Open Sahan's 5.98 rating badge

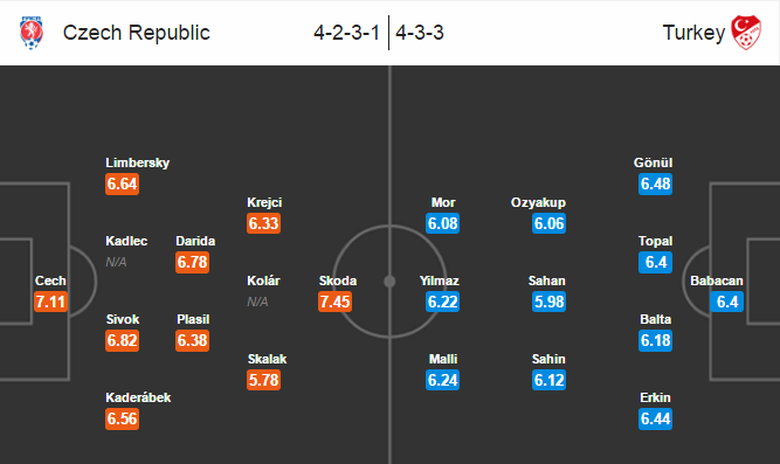[x=549, y=302]
